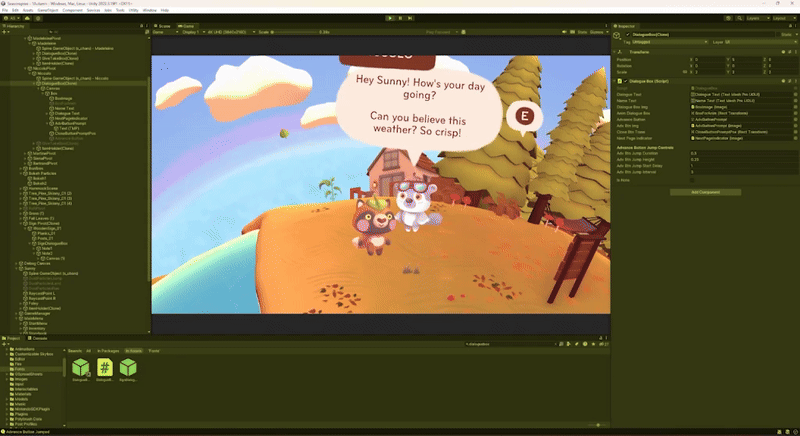The height and width of the screenshot is (436, 800).
Task: Collapse the Dialogue Box (Script) component foldout
Action: point(615,81)
